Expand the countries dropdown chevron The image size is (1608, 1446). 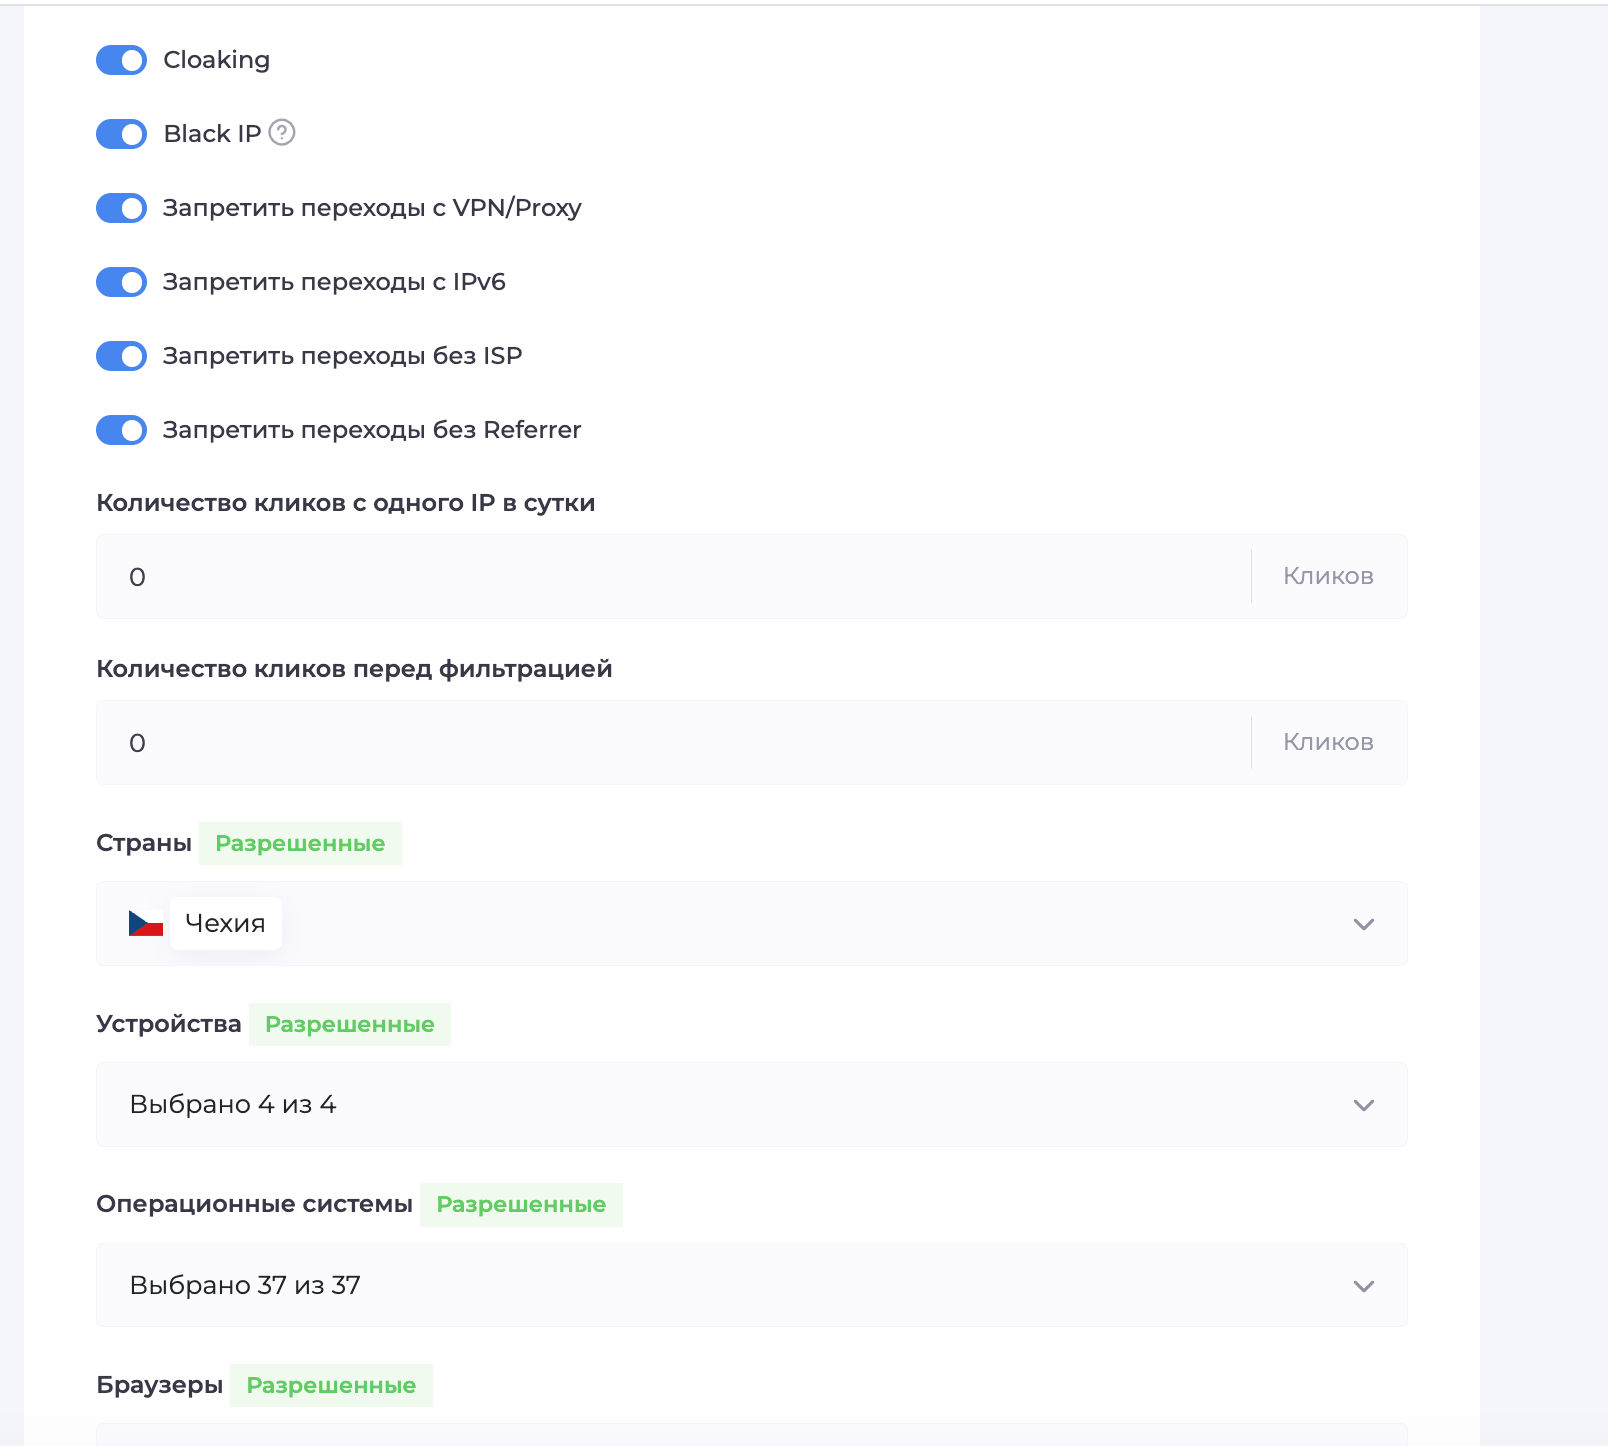(x=1363, y=924)
